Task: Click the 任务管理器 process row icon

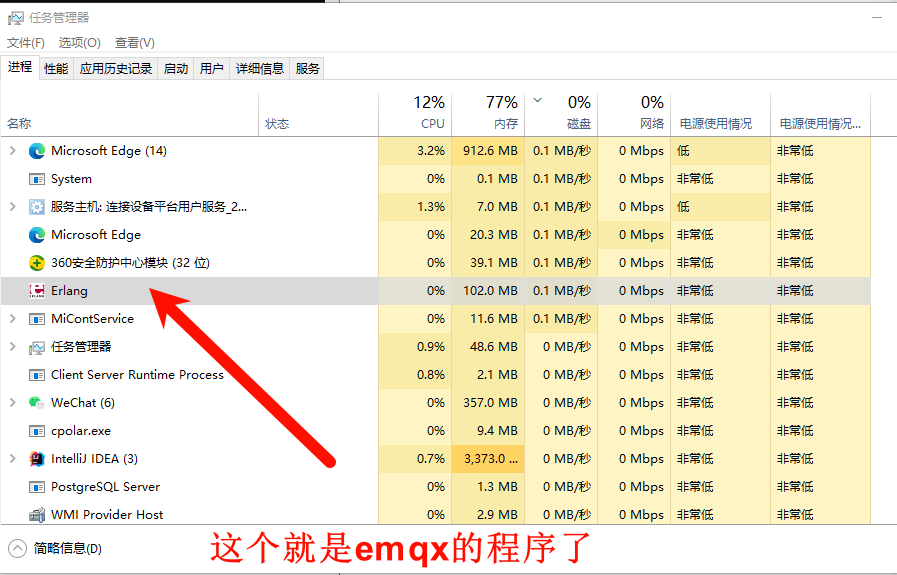Action: pyautogui.click(x=37, y=347)
